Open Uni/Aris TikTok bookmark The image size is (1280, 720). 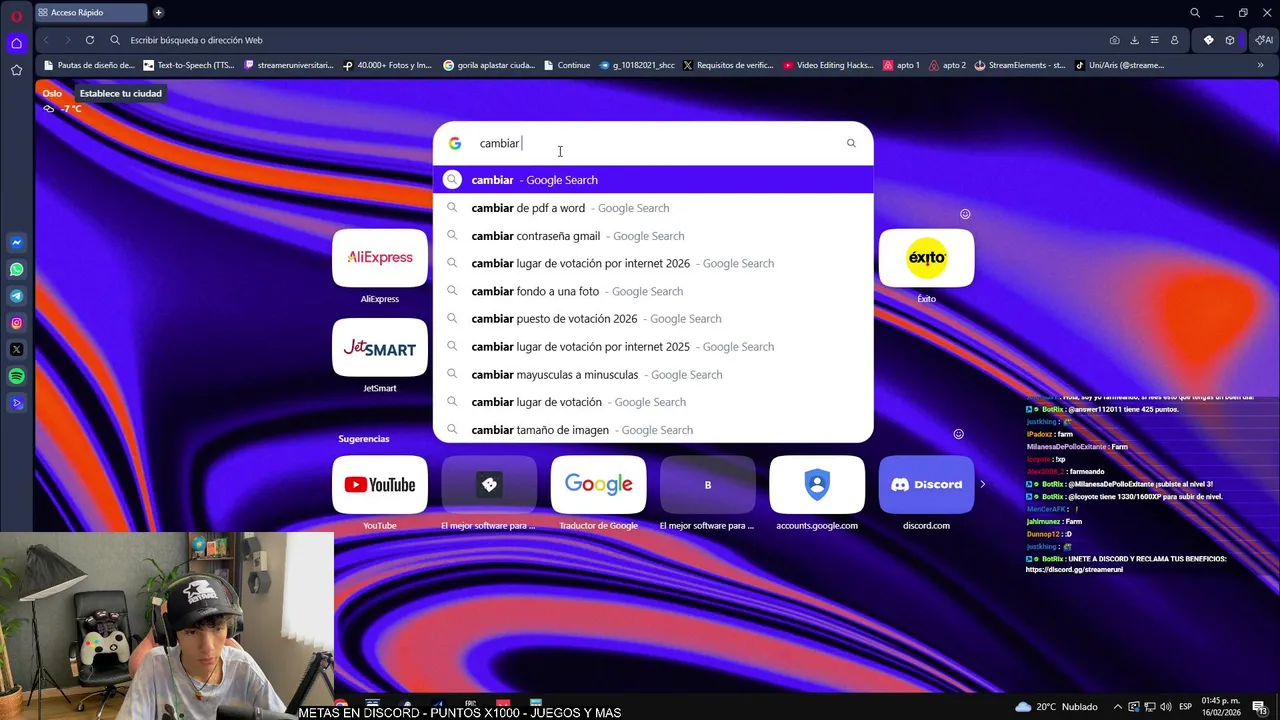coord(1119,65)
